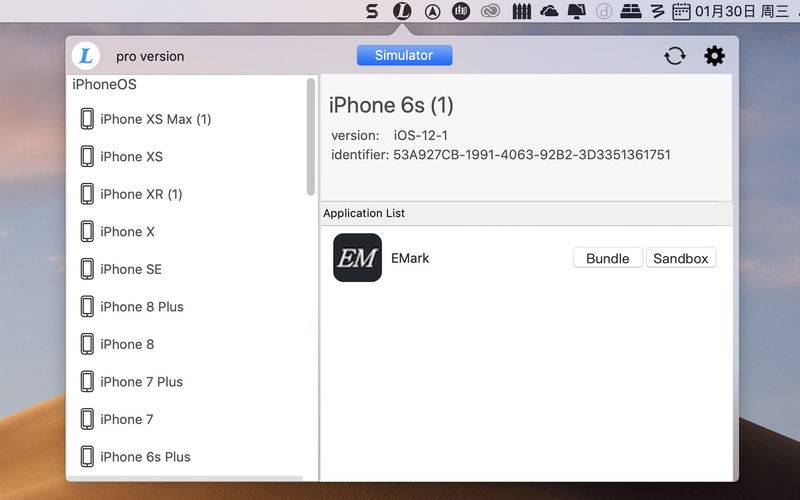Click phone icon beside iPhone 8
This screenshot has height=500, width=800.
(87, 344)
